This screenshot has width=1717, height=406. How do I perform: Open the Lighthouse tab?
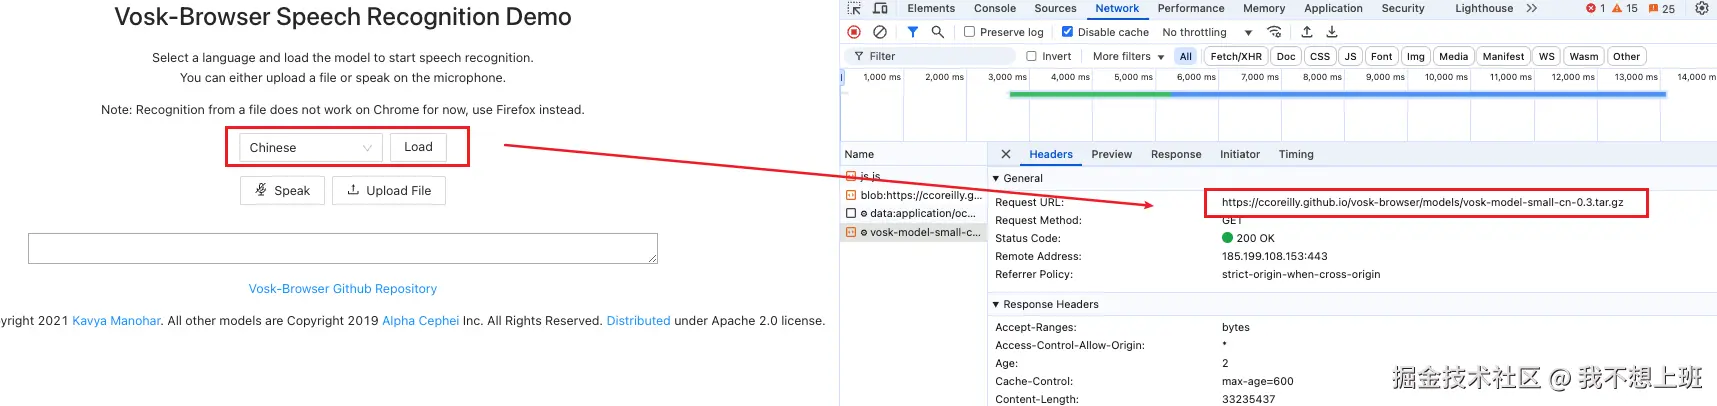pos(1484,8)
